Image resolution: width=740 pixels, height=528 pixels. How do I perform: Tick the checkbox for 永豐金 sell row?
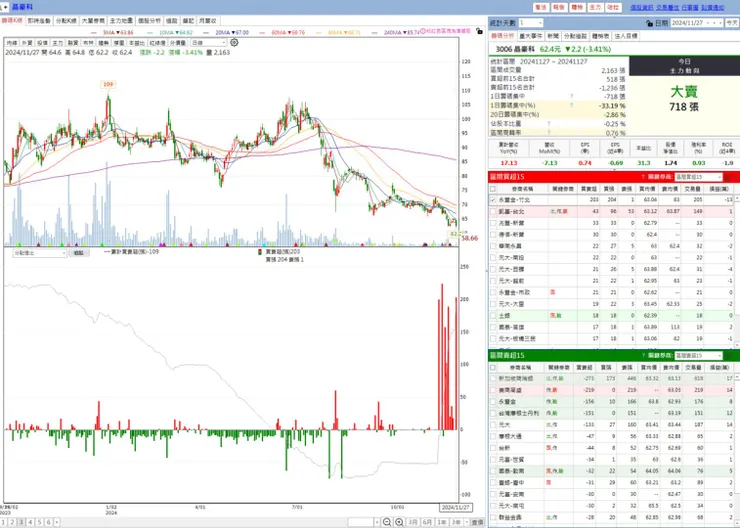click(493, 402)
